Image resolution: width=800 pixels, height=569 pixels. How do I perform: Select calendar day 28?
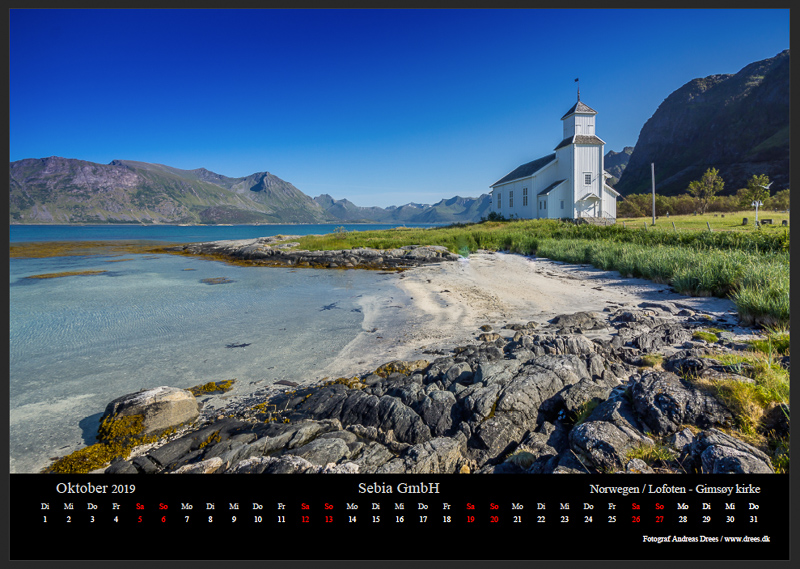(683, 519)
